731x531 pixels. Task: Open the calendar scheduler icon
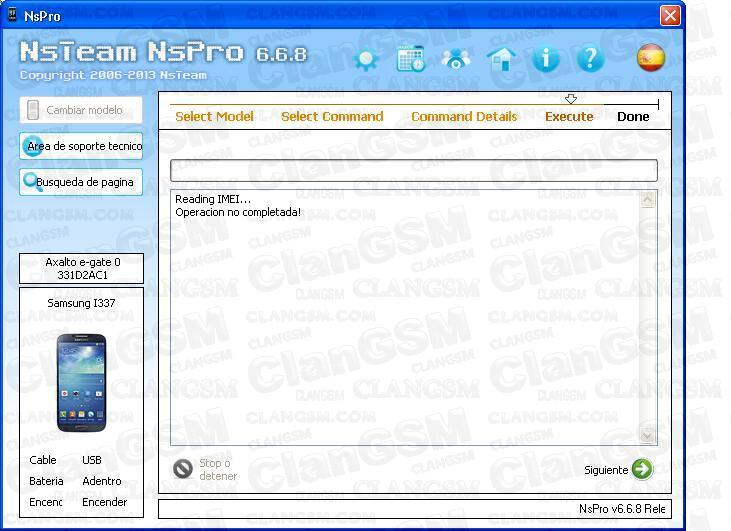pos(410,58)
